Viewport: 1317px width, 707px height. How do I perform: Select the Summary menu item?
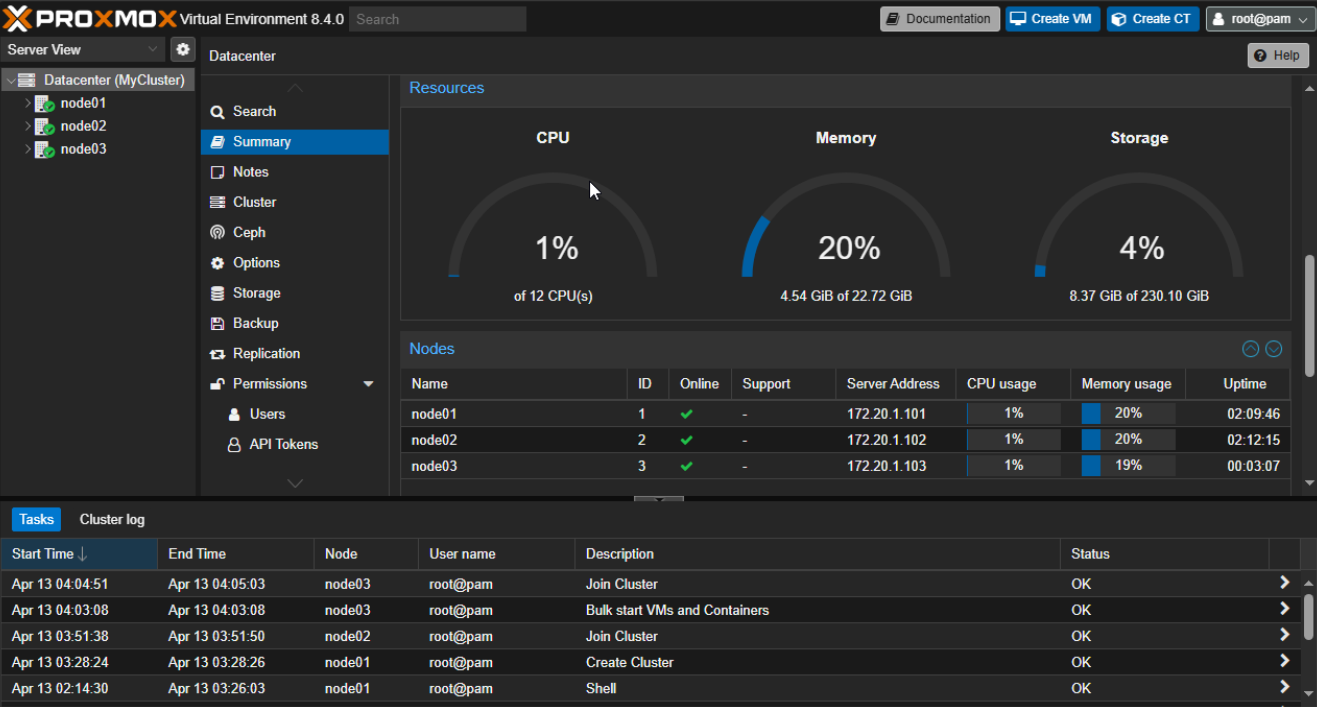point(295,142)
